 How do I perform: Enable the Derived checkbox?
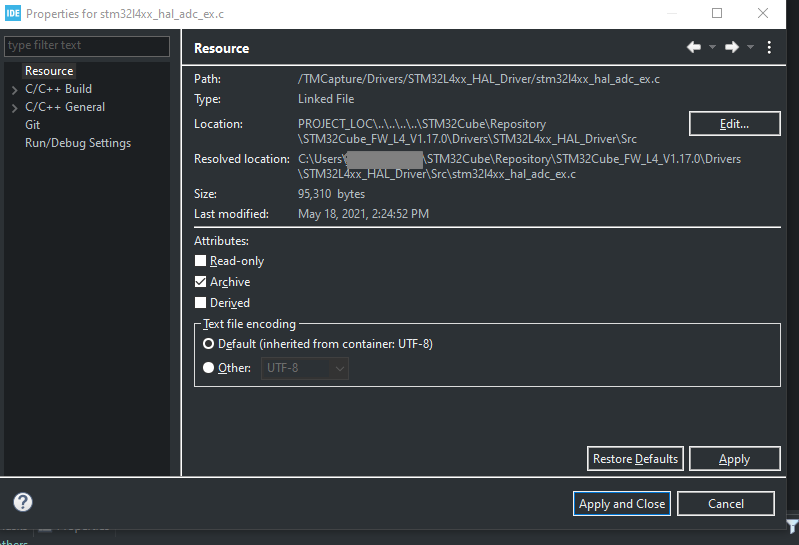[x=200, y=303]
